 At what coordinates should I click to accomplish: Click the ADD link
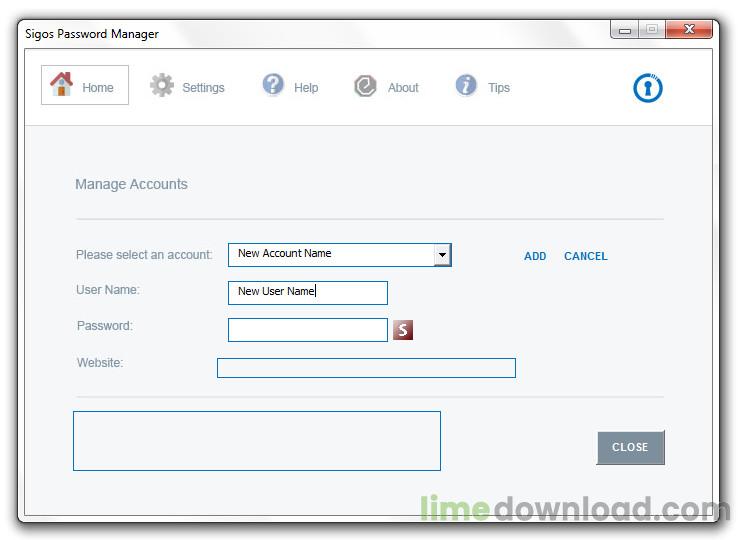[535, 256]
